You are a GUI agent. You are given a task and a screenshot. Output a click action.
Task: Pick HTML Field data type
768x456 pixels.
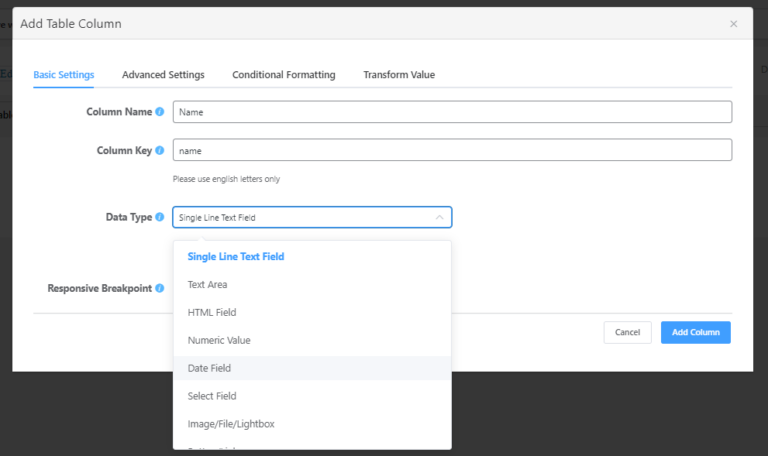tap(212, 313)
